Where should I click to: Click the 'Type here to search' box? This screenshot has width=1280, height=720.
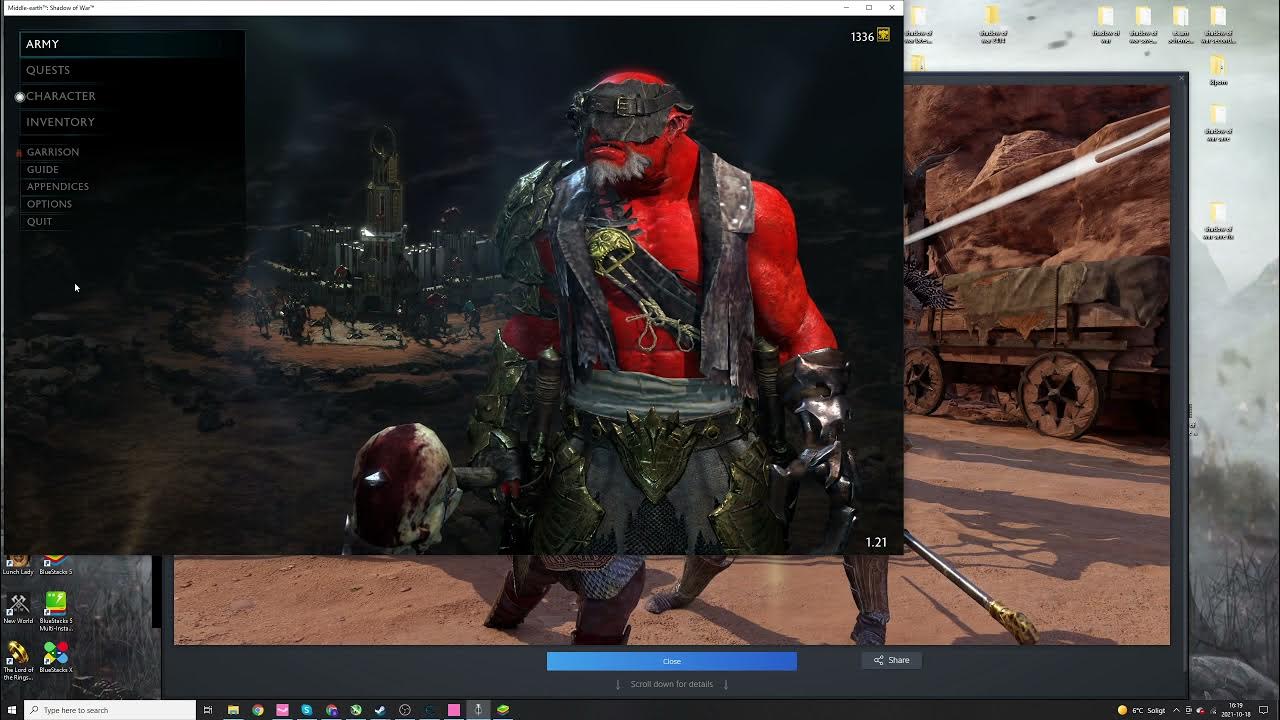click(x=109, y=710)
